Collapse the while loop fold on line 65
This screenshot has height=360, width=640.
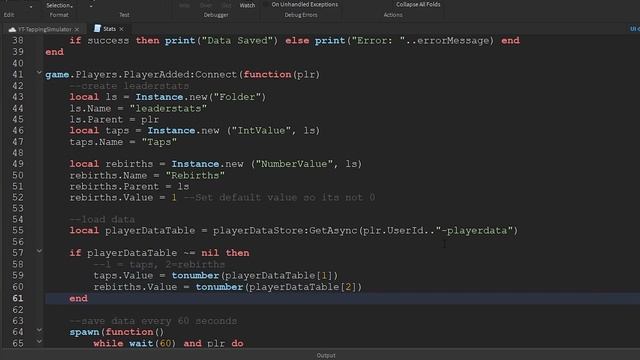tap(39, 341)
